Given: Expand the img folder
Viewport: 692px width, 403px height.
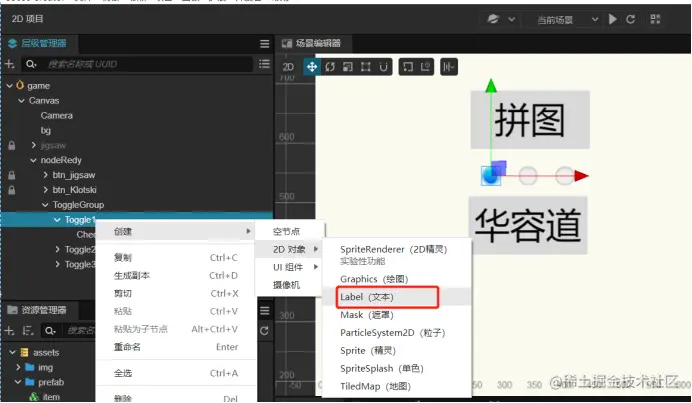Looking at the screenshot, I should (x=18, y=367).
